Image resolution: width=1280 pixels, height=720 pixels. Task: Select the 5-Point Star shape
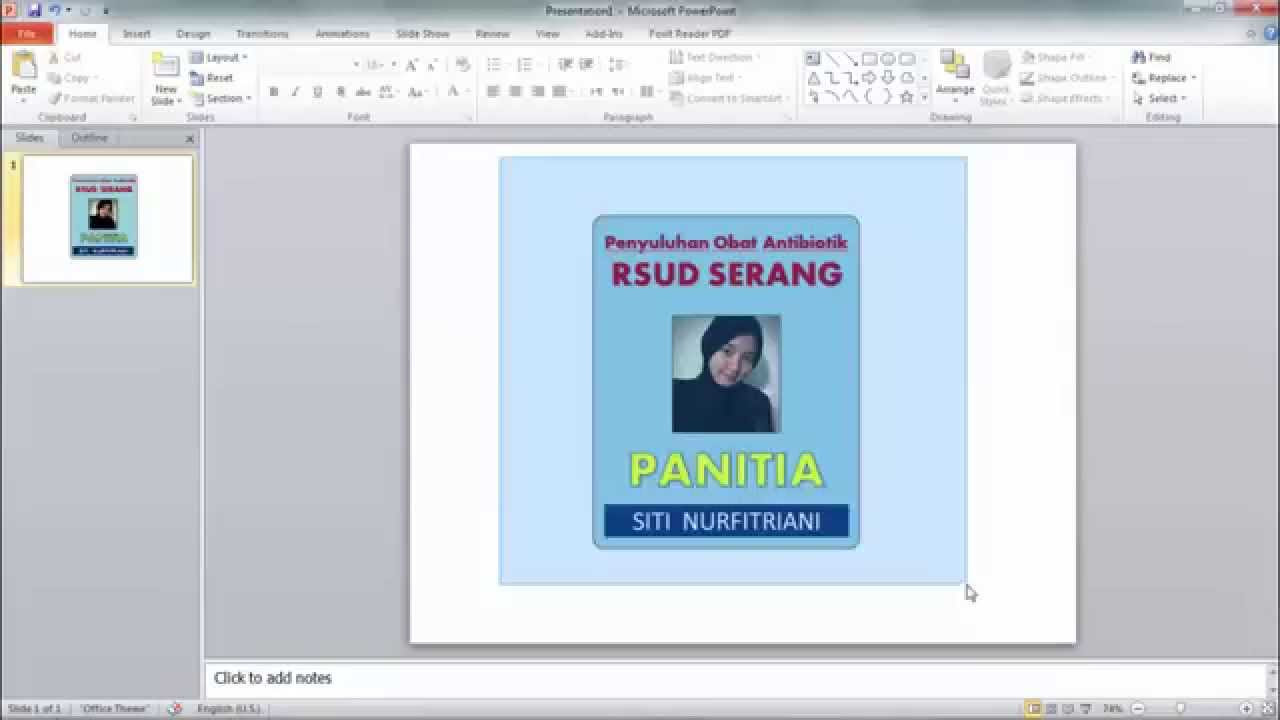(x=906, y=97)
